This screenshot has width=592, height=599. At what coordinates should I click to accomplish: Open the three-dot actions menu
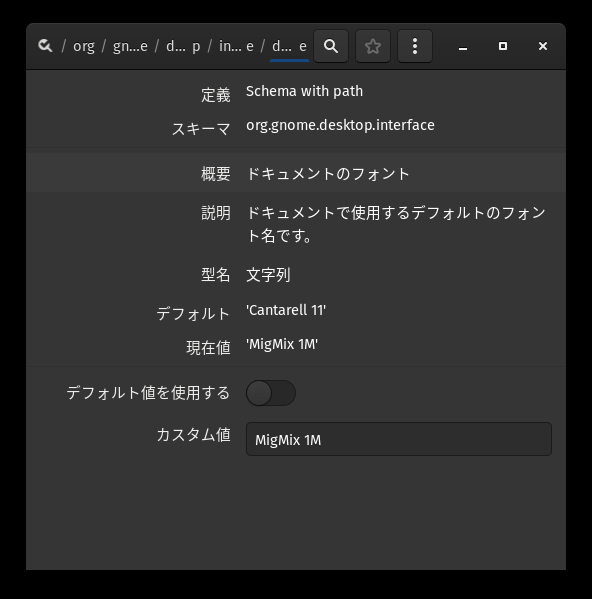click(415, 46)
